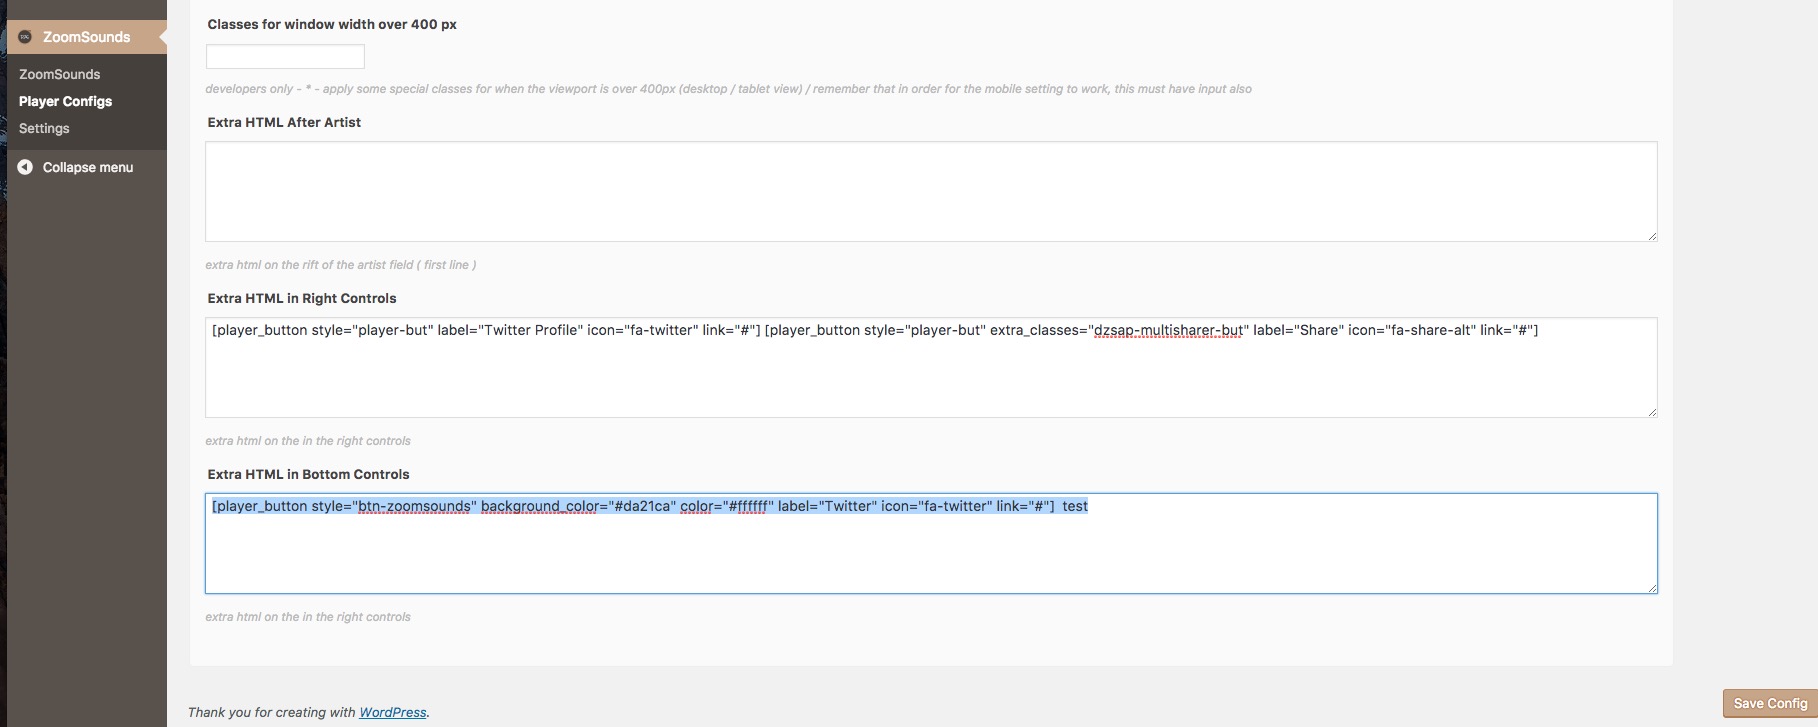
Task: Click the Right Controls textarea resize handle
Action: point(1652,412)
